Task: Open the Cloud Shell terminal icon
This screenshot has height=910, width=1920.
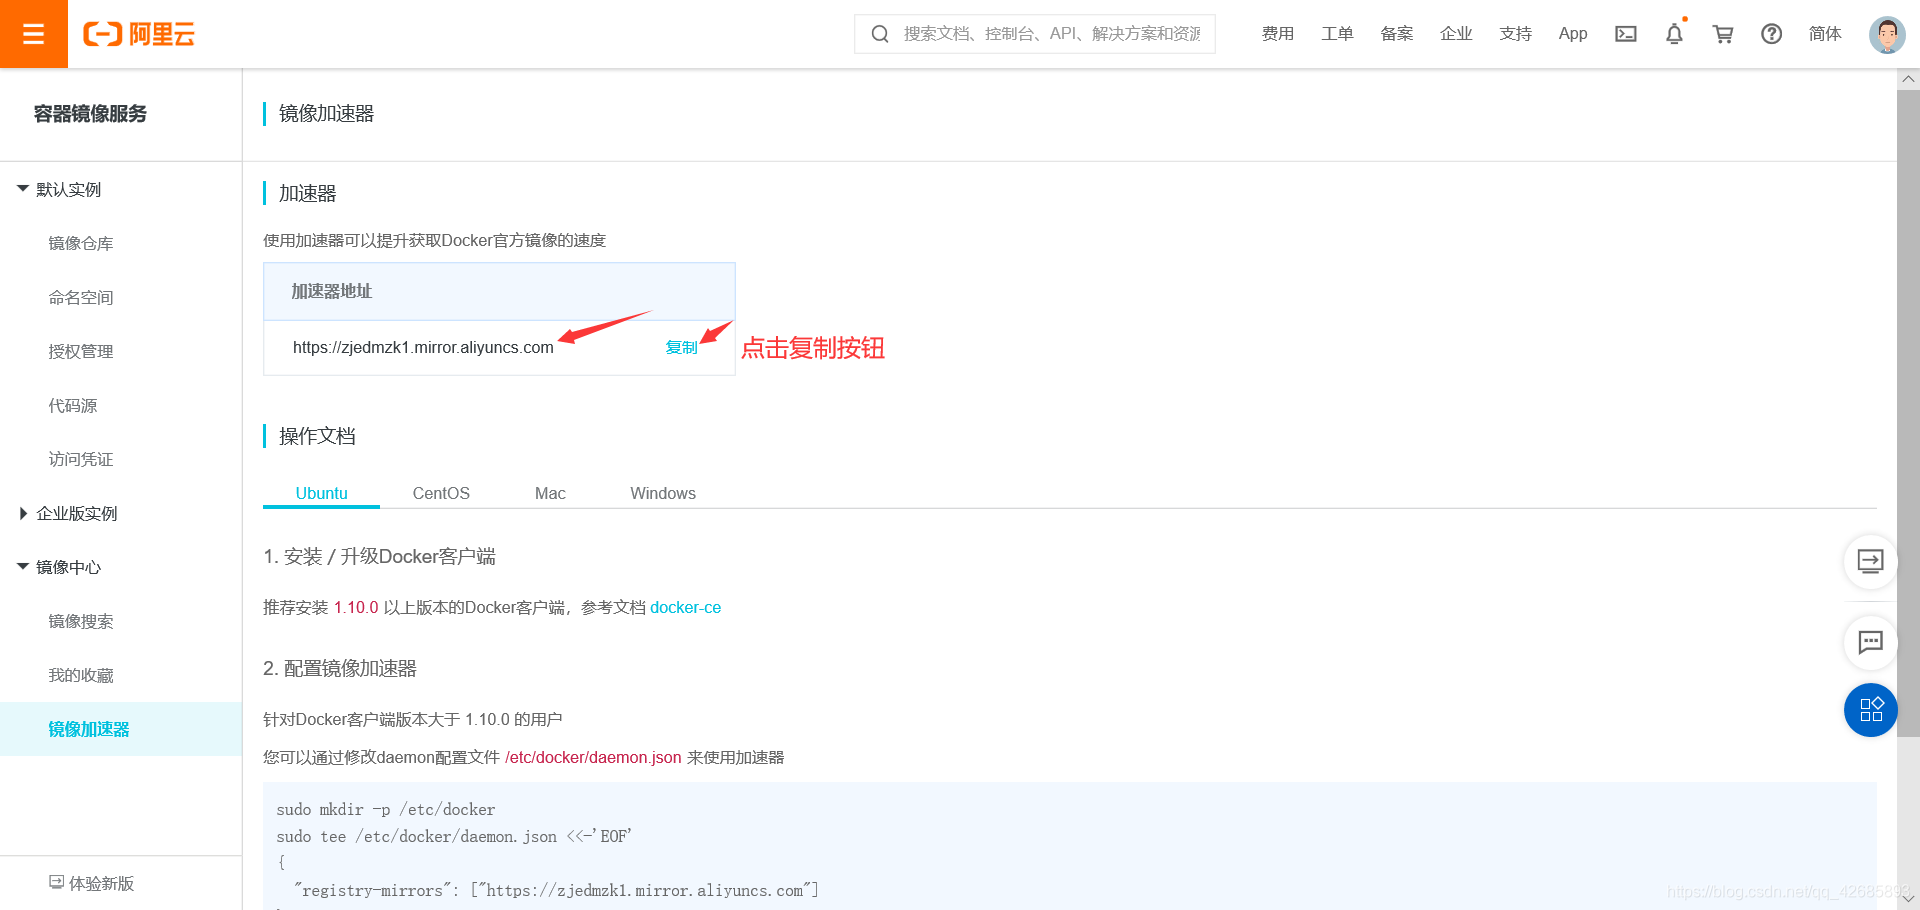Action: pos(1626,34)
